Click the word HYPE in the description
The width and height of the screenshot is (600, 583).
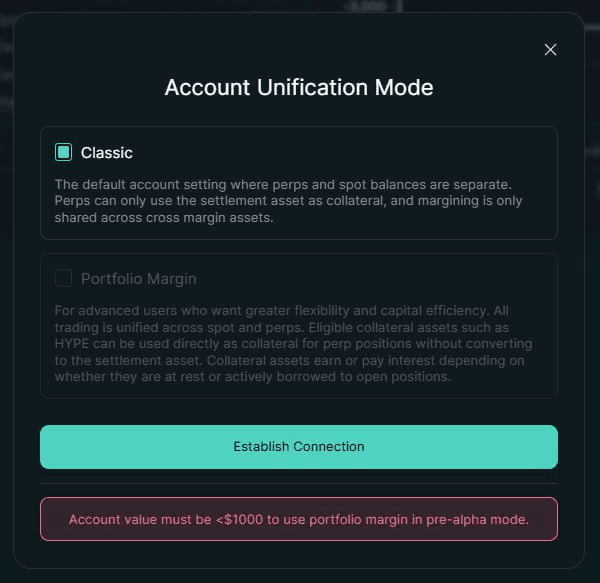[x=74, y=344]
